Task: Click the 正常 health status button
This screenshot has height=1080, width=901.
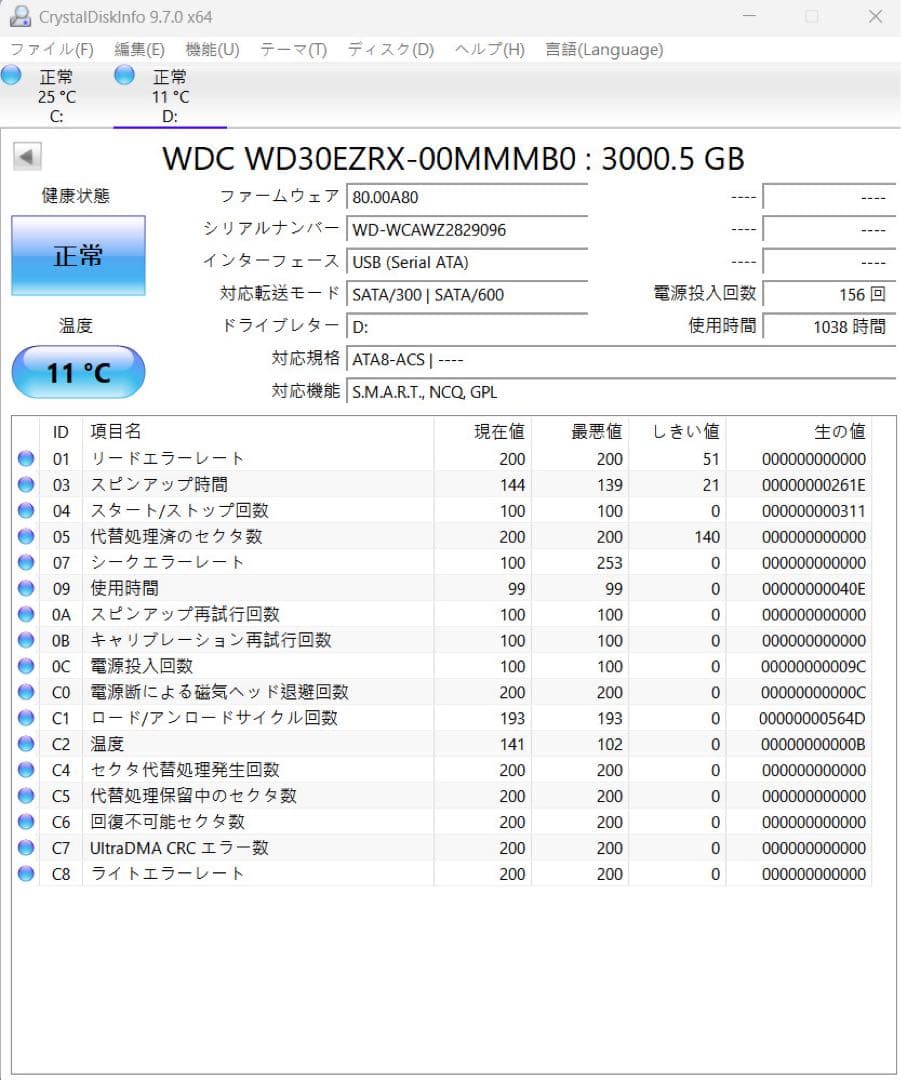Action: click(x=77, y=256)
